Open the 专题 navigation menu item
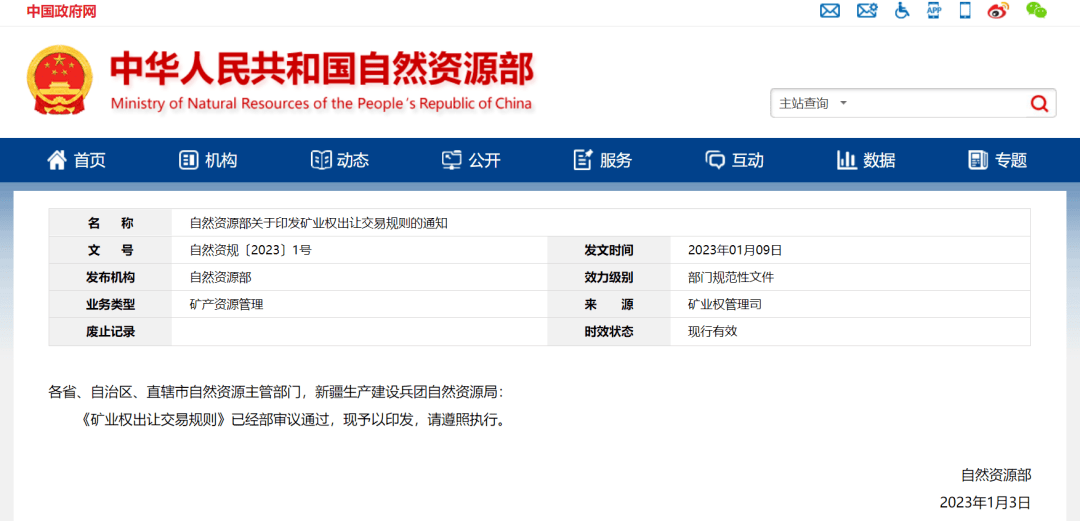This screenshot has height=521, width=1080. point(998,160)
